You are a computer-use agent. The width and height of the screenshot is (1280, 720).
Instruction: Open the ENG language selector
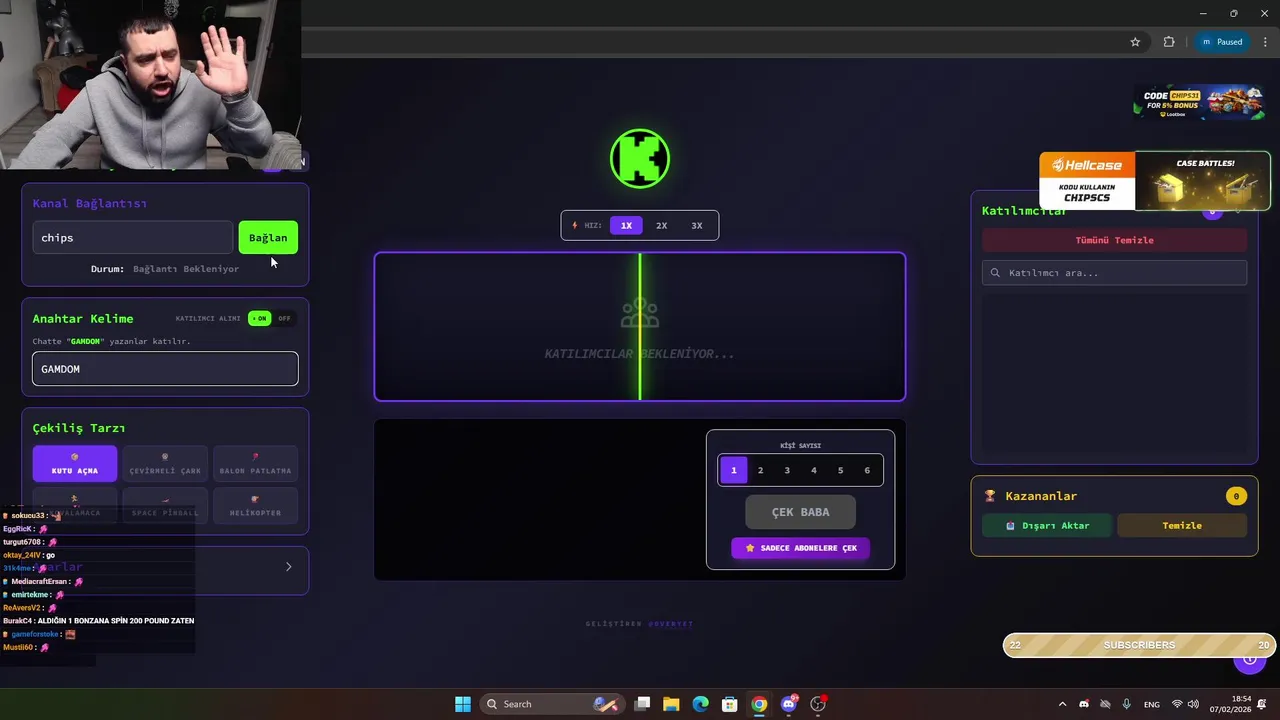click(1152, 704)
